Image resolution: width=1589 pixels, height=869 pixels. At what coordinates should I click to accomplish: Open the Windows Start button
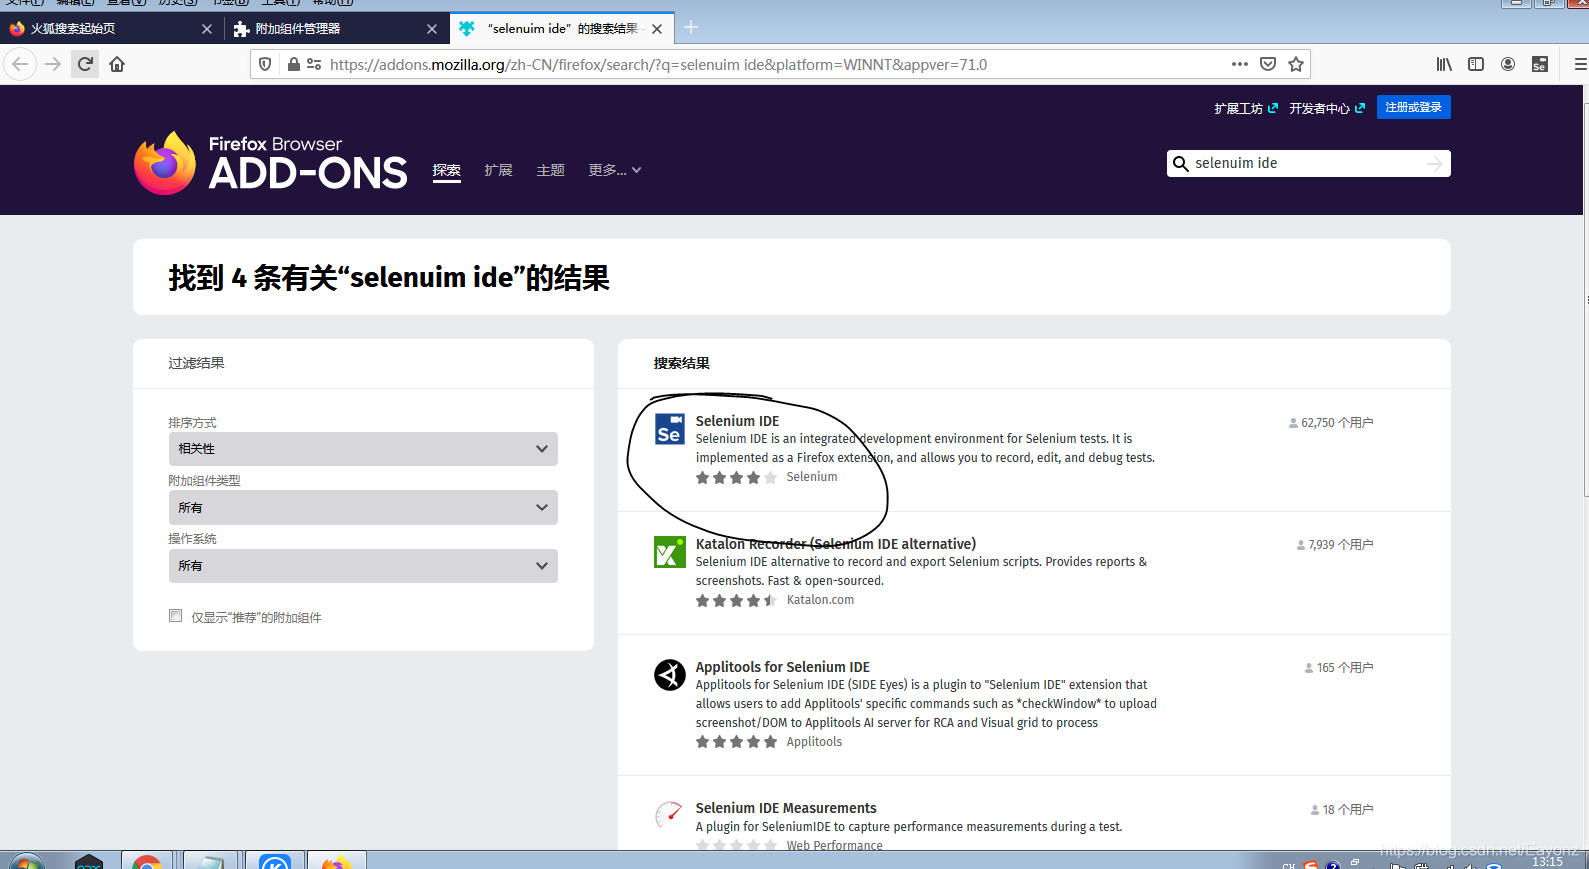pyautogui.click(x=25, y=862)
